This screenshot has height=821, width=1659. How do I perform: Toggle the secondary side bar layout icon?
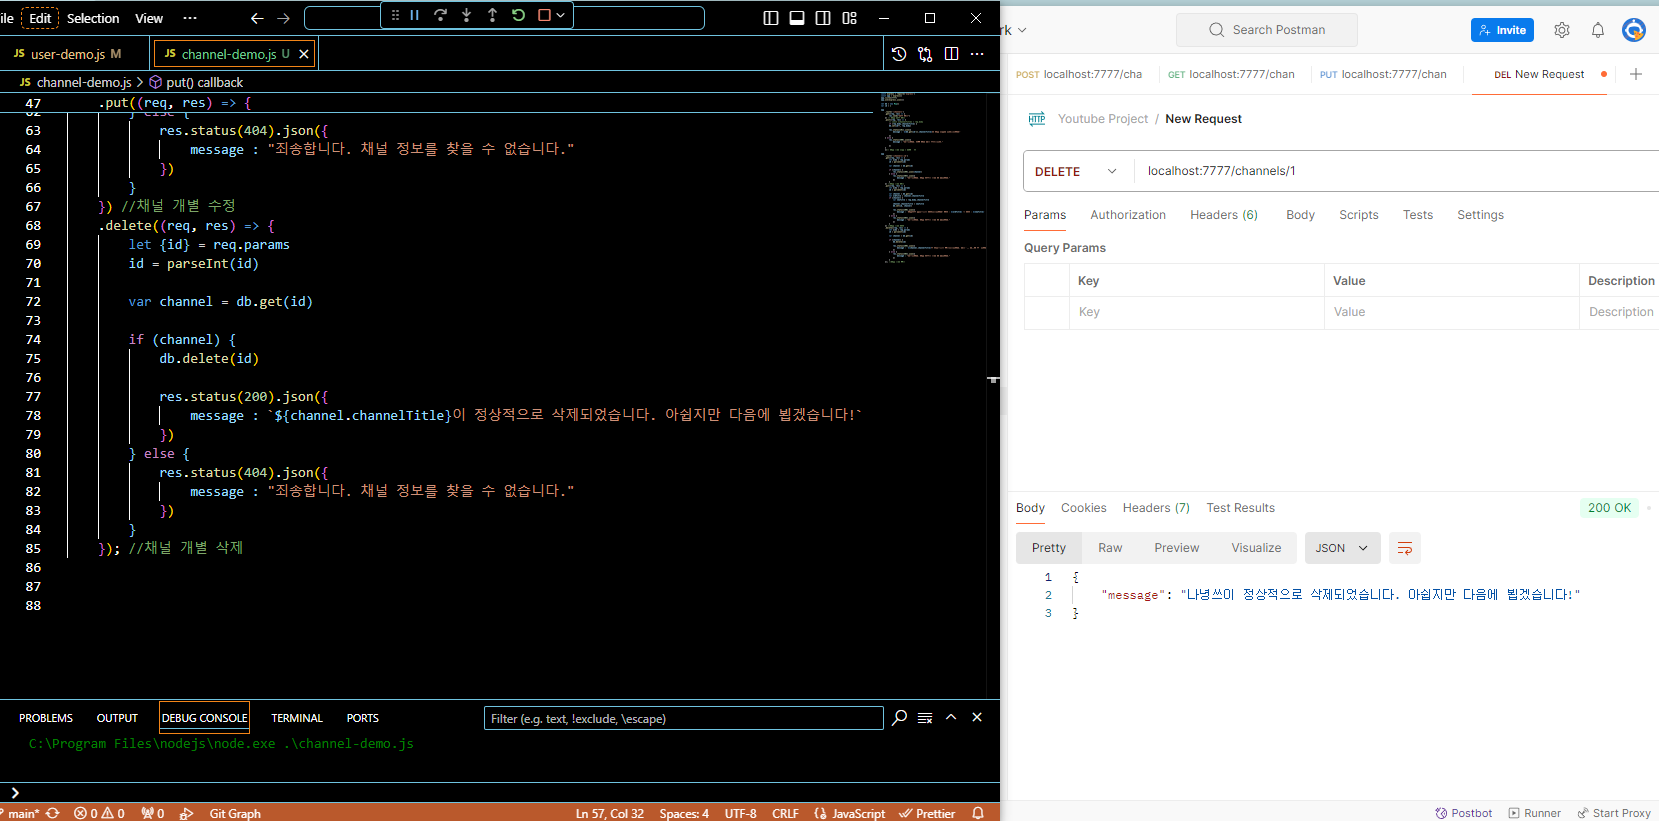(x=823, y=18)
